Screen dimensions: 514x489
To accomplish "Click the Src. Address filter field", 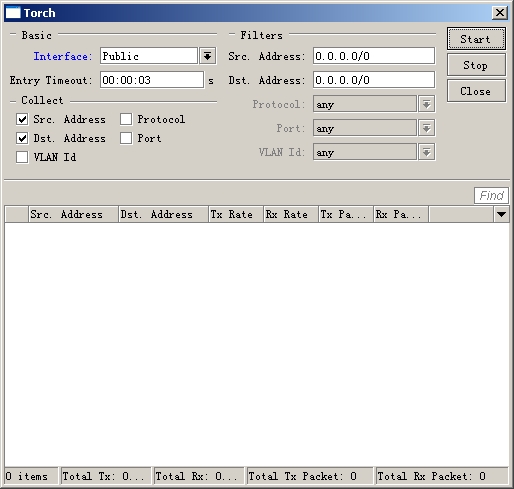I will pyautogui.click(x=374, y=56).
